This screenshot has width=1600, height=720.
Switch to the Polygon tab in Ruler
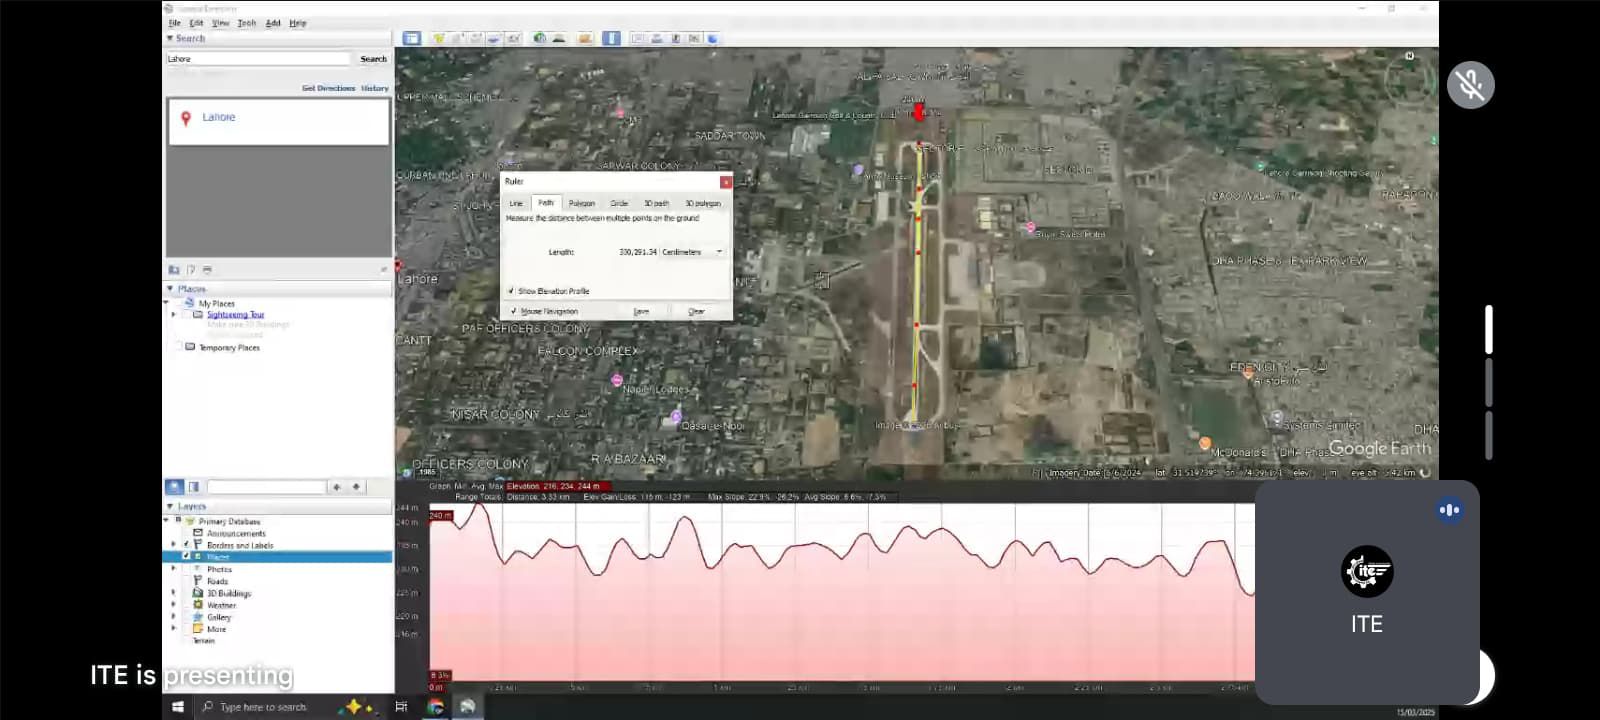coord(582,203)
